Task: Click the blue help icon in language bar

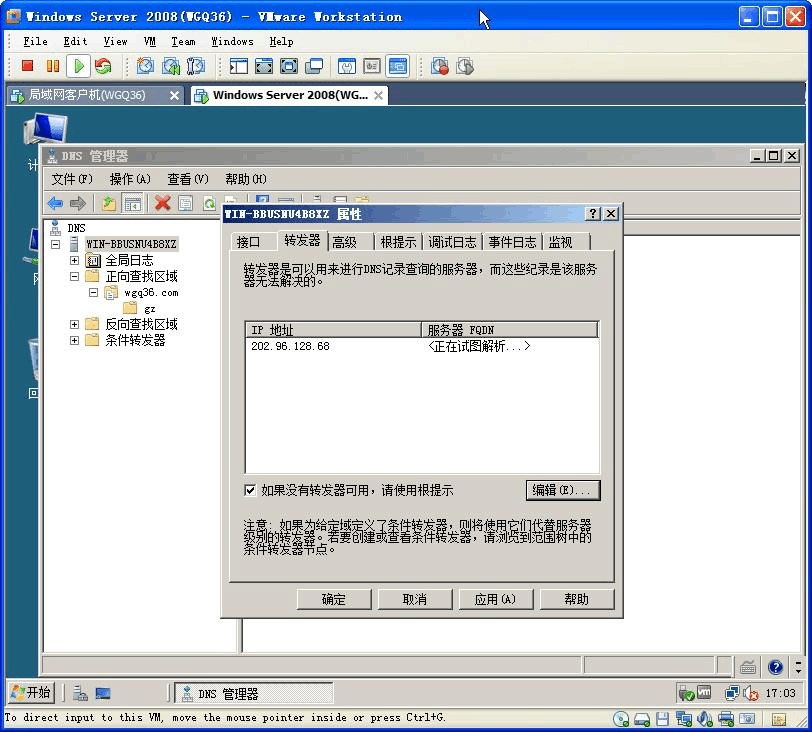Action: (775, 667)
